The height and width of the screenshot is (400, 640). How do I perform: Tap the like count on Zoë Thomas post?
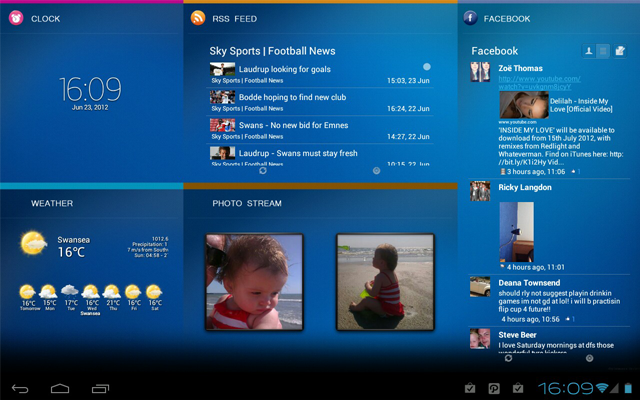(576, 172)
